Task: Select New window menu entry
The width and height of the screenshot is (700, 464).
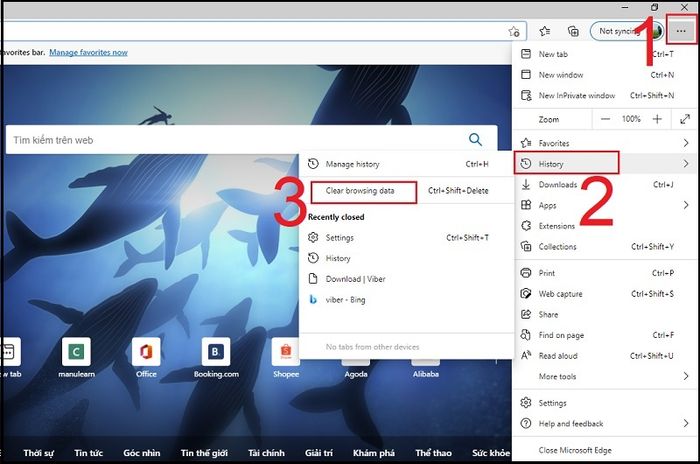Action: coord(605,75)
